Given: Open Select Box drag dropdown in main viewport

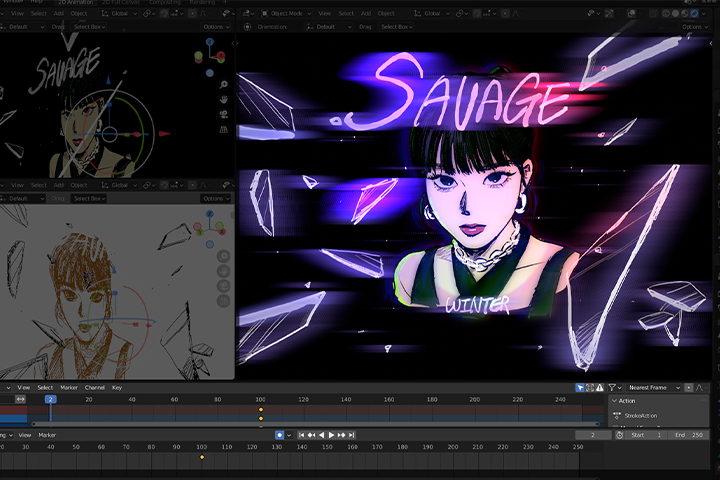Looking at the screenshot, I should (397, 27).
